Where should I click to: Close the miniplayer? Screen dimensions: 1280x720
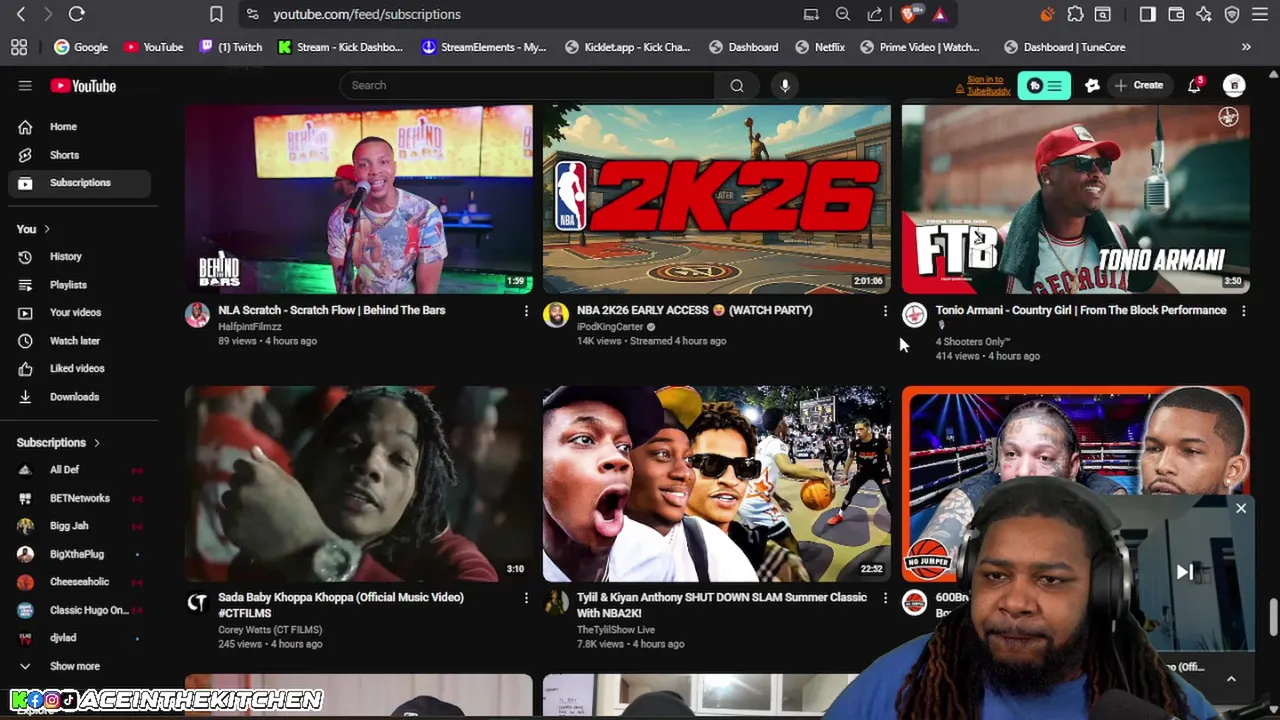point(1241,509)
